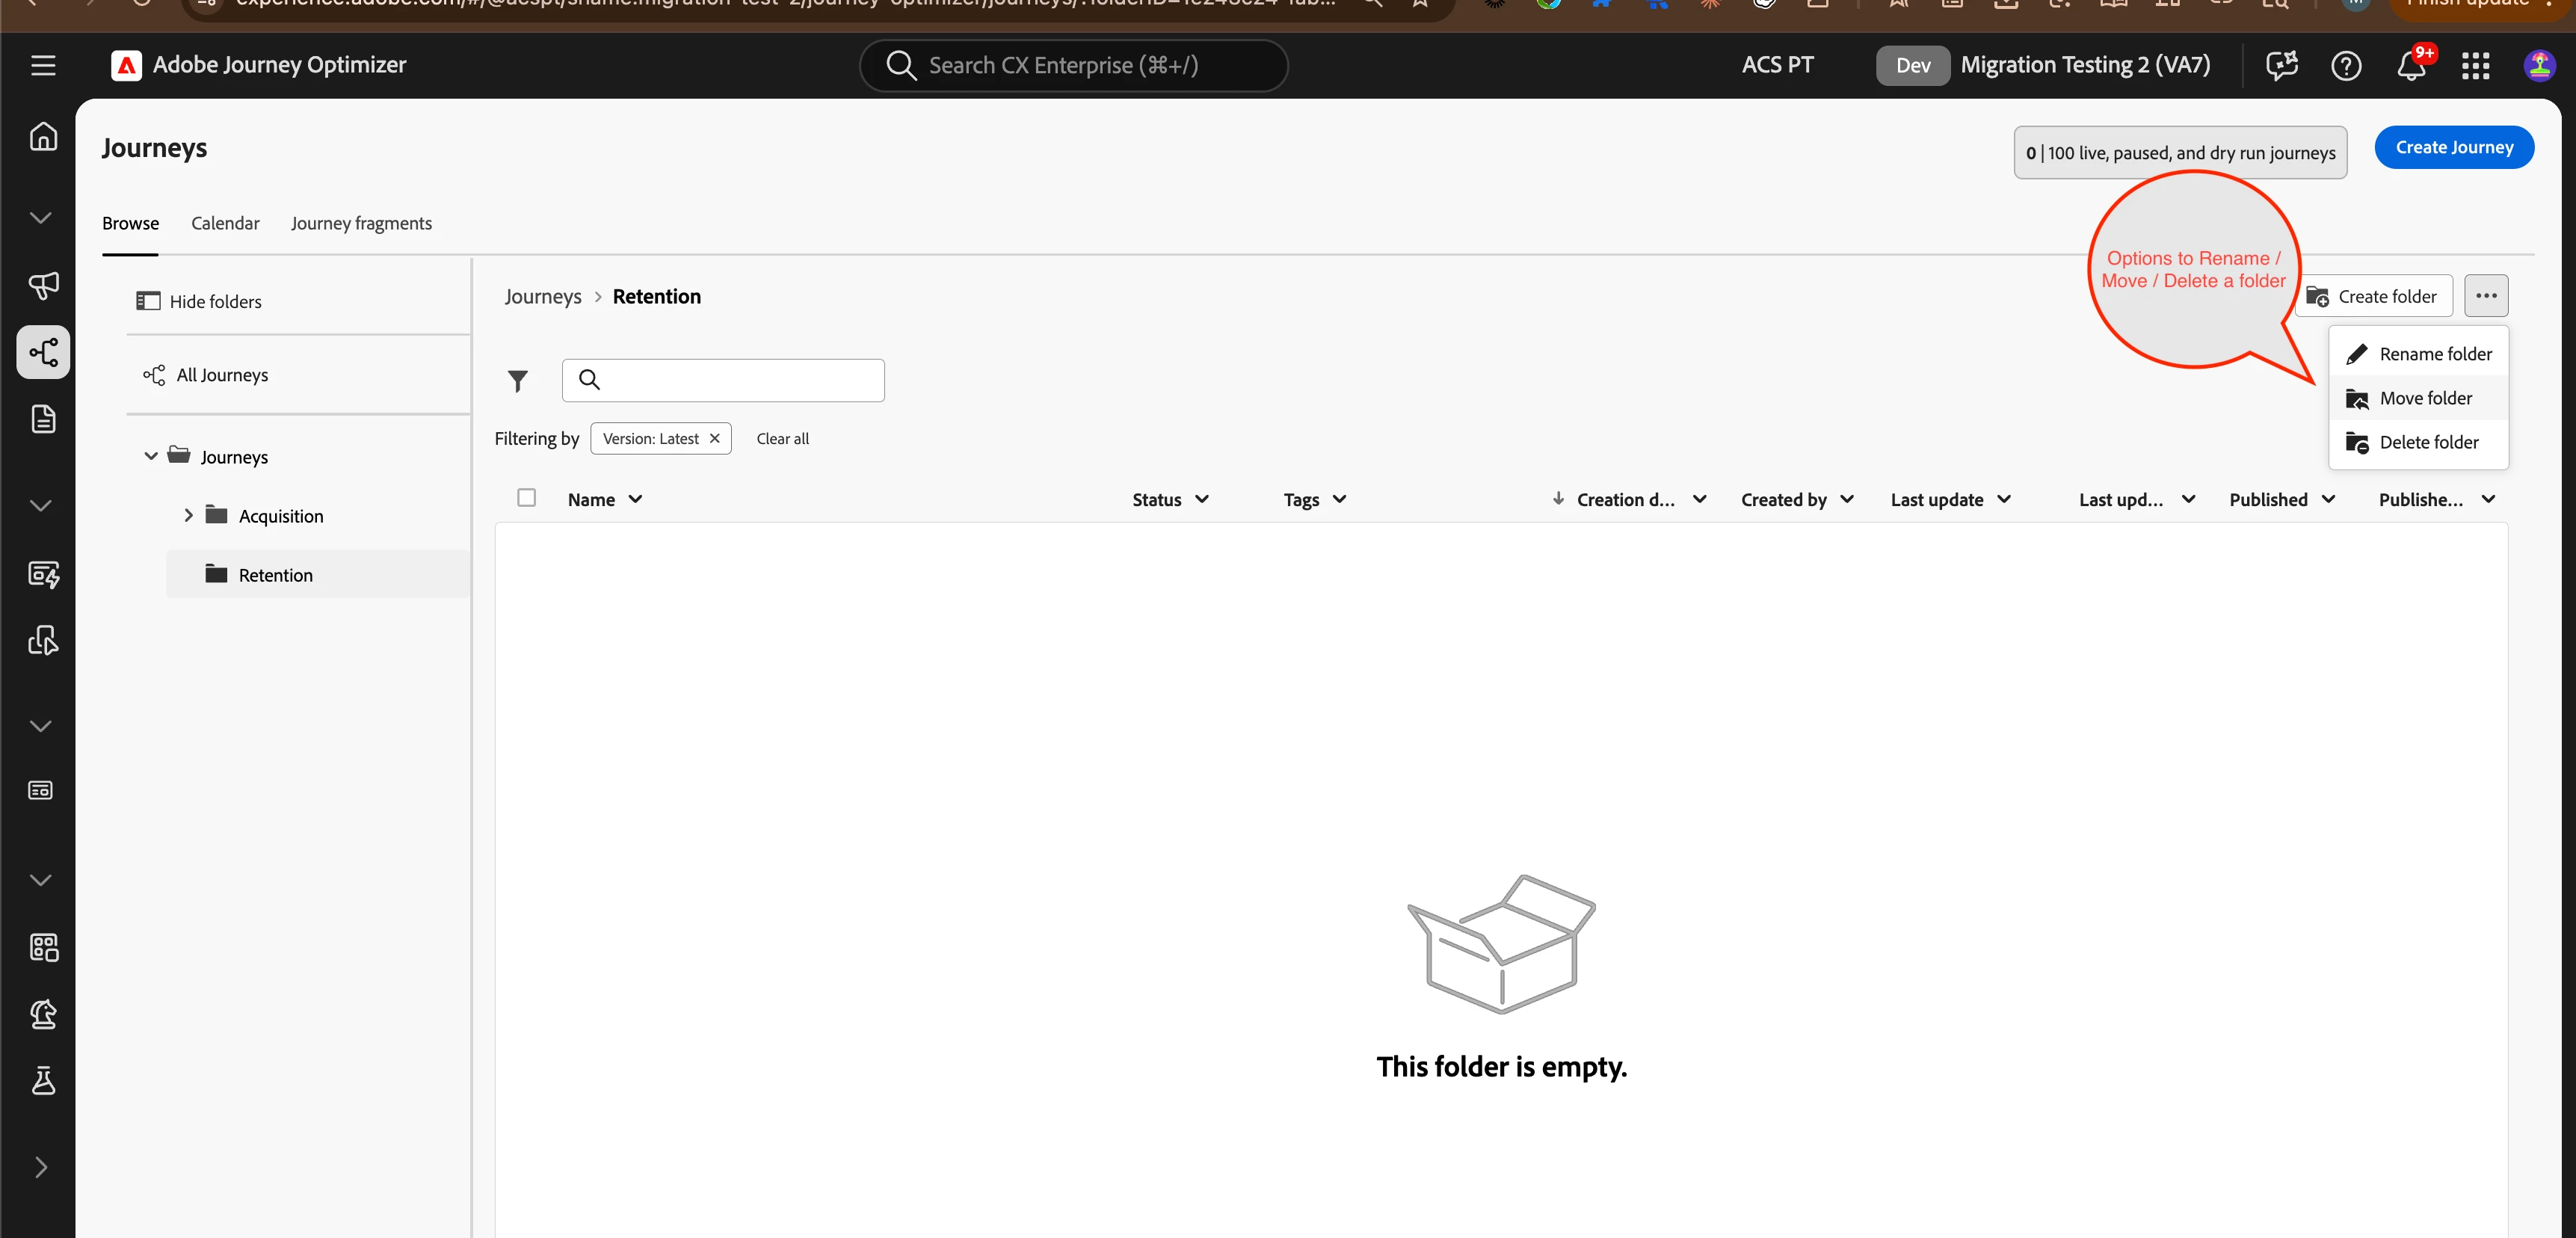Click the Retention folder icon in tree
The width and height of the screenshot is (2576, 1238).
pos(216,574)
